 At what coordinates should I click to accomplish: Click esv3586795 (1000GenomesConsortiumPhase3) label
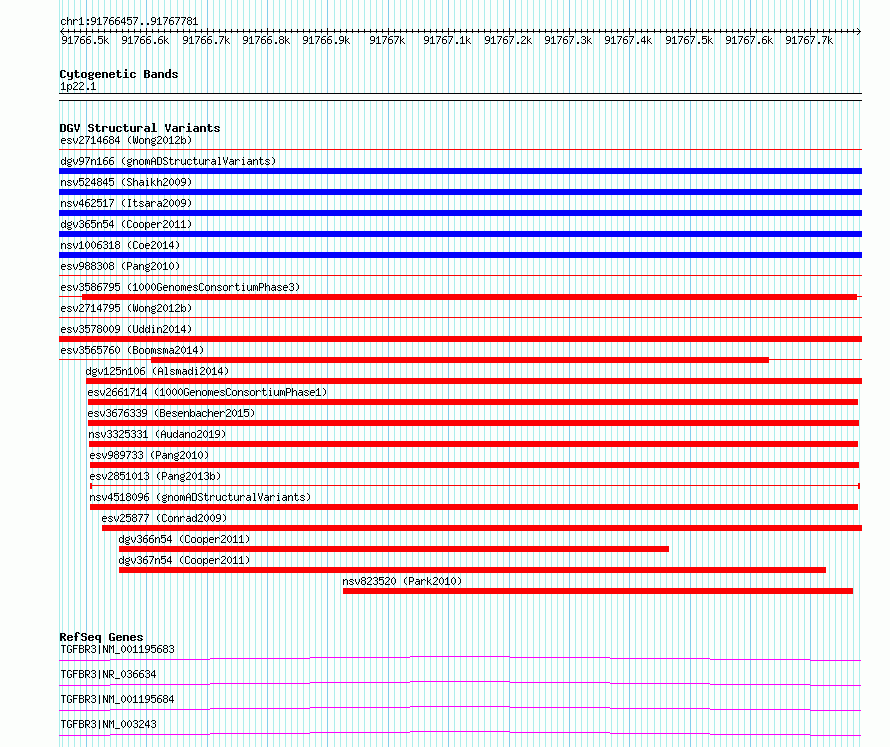pyautogui.click(x=180, y=287)
